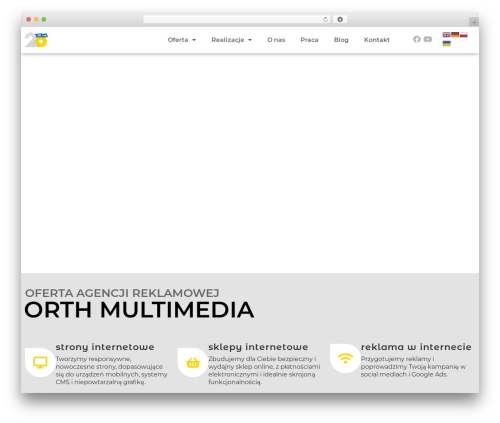Navigate to Kontakt
Viewport: 500px width, 423px height.
pos(377,40)
